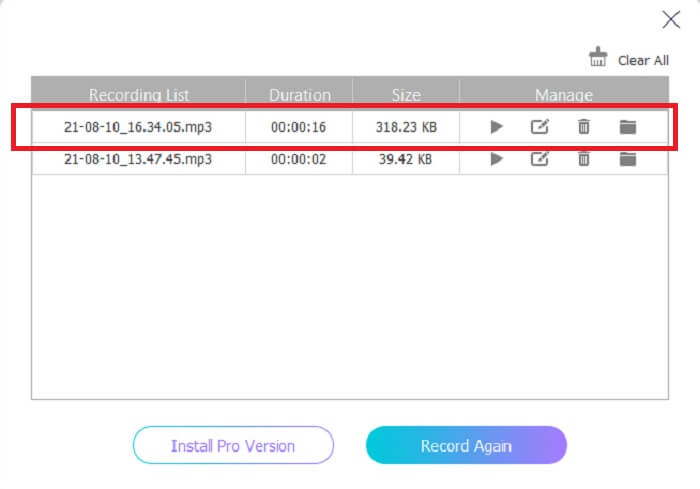700x489 pixels.
Task: Click the Manage column header
Action: (563, 95)
